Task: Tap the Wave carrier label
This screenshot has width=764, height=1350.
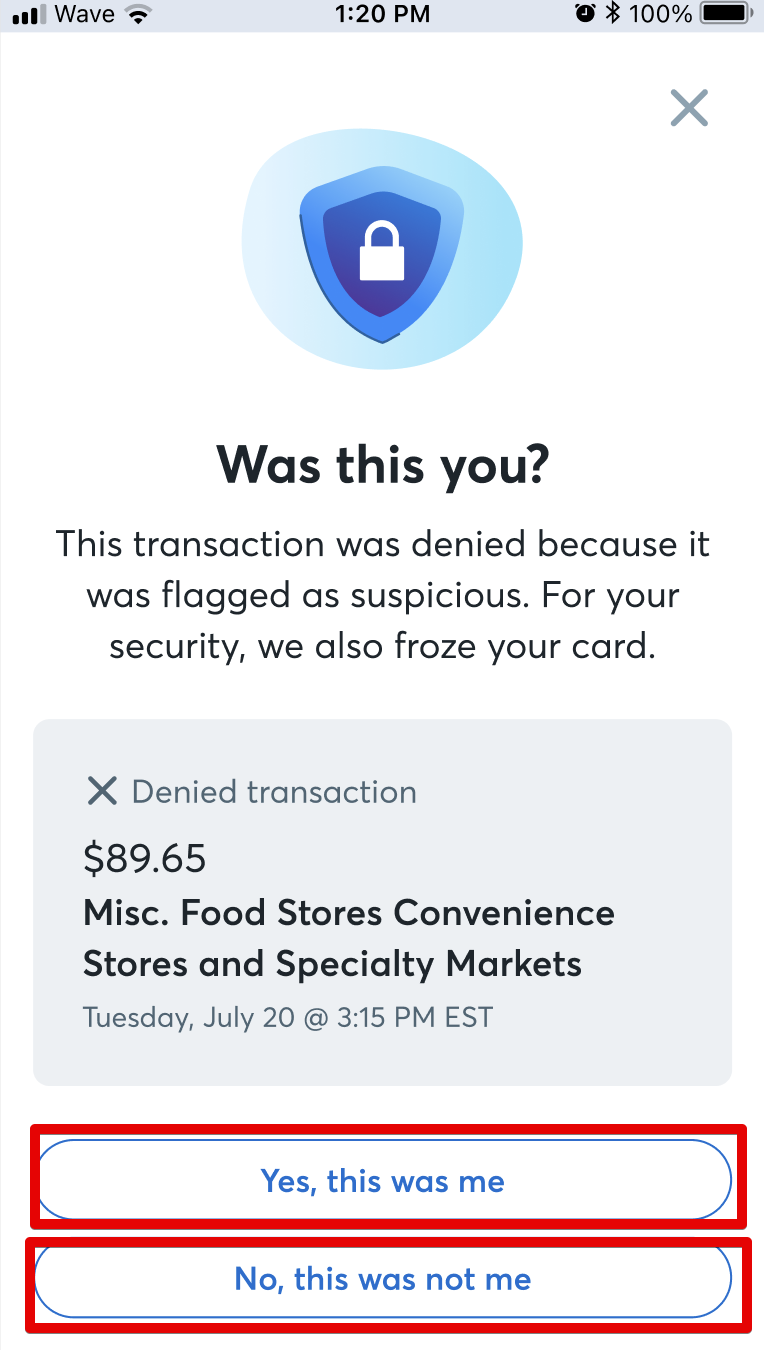Action: [x=84, y=14]
